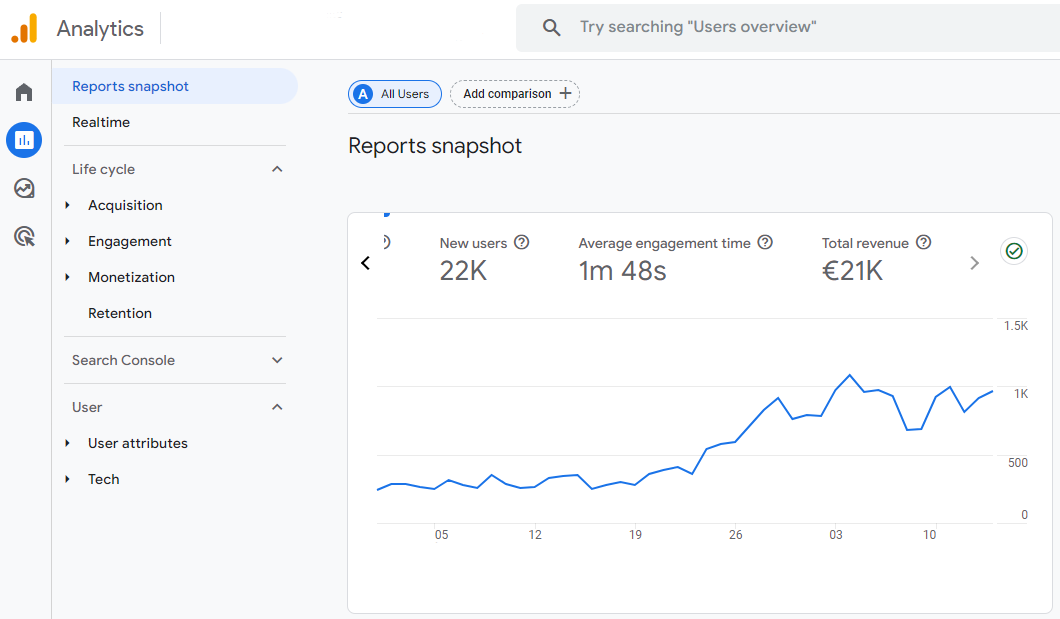
Task: Click help icon next to Total revenue
Action: (923, 243)
